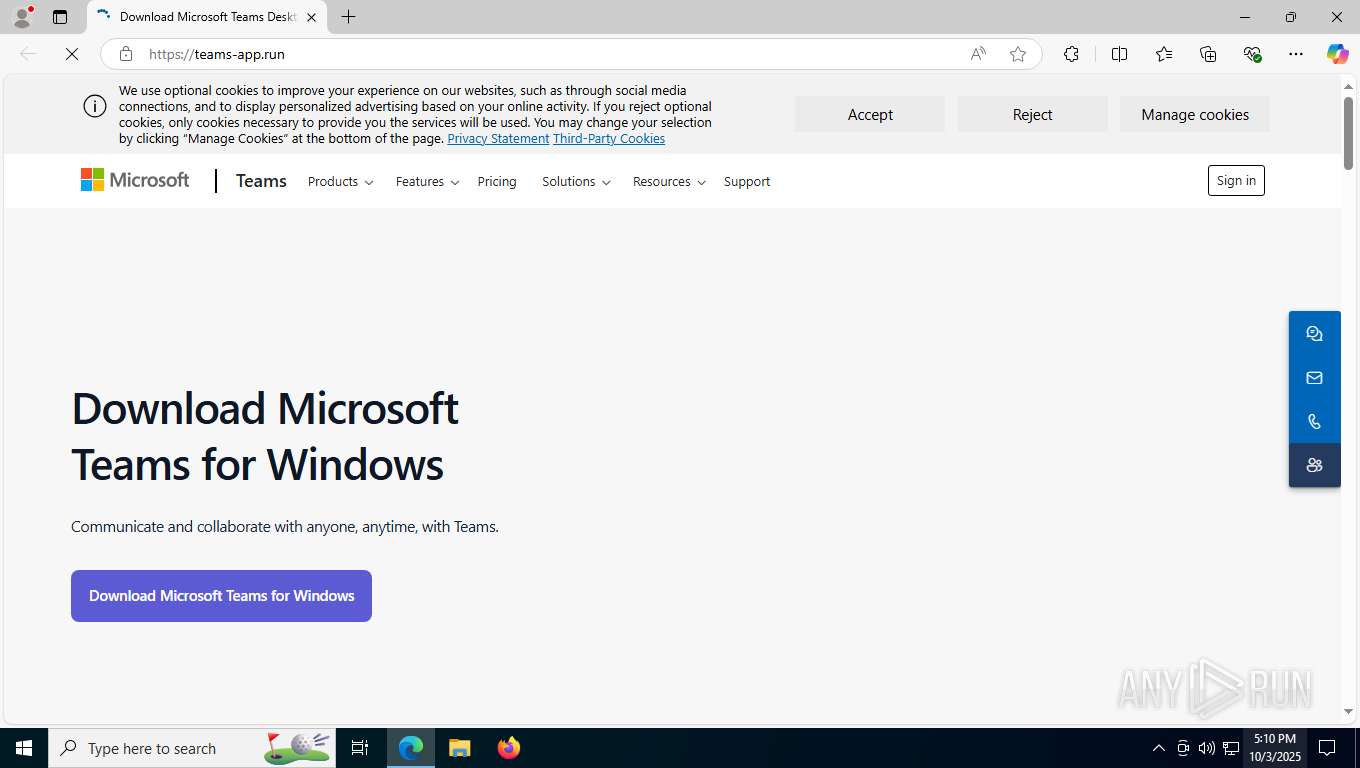View site information lock icon
1360x768 pixels.
click(126, 54)
